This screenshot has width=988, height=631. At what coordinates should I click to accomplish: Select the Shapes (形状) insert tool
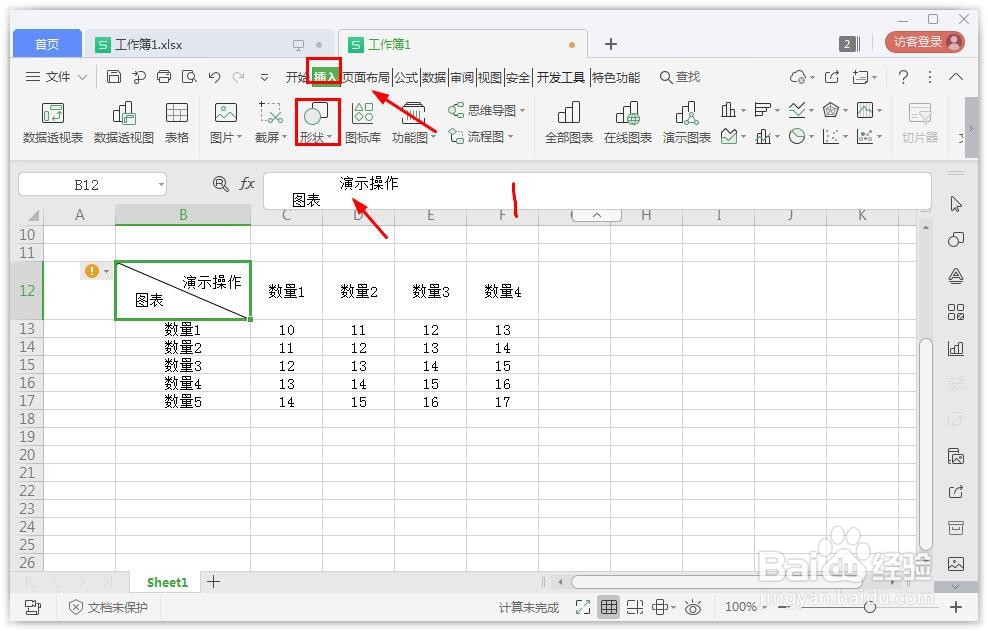(316, 120)
